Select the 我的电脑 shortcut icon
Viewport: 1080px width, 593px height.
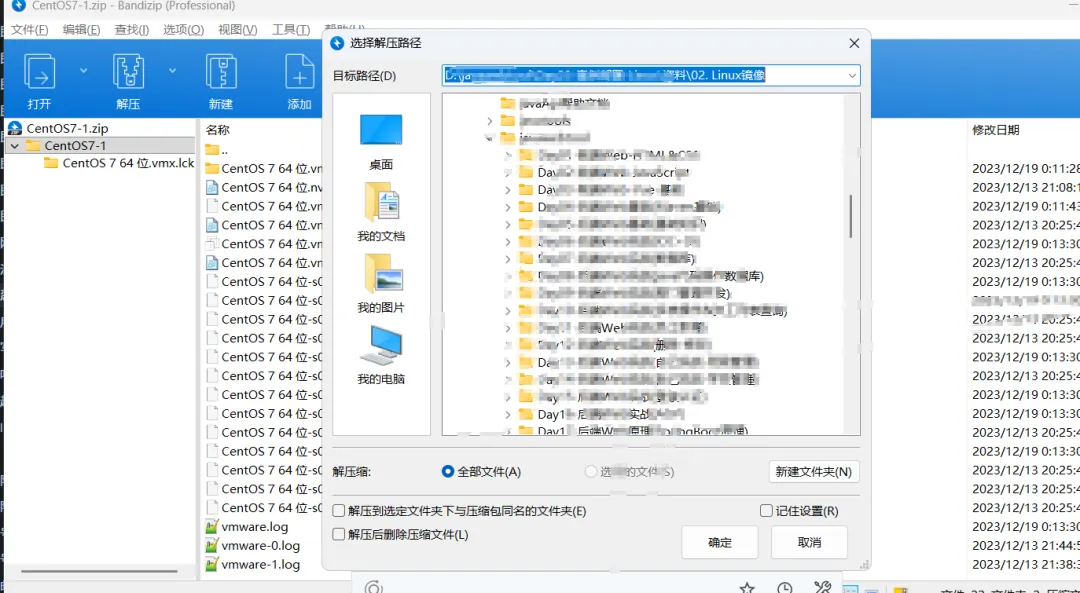click(381, 345)
